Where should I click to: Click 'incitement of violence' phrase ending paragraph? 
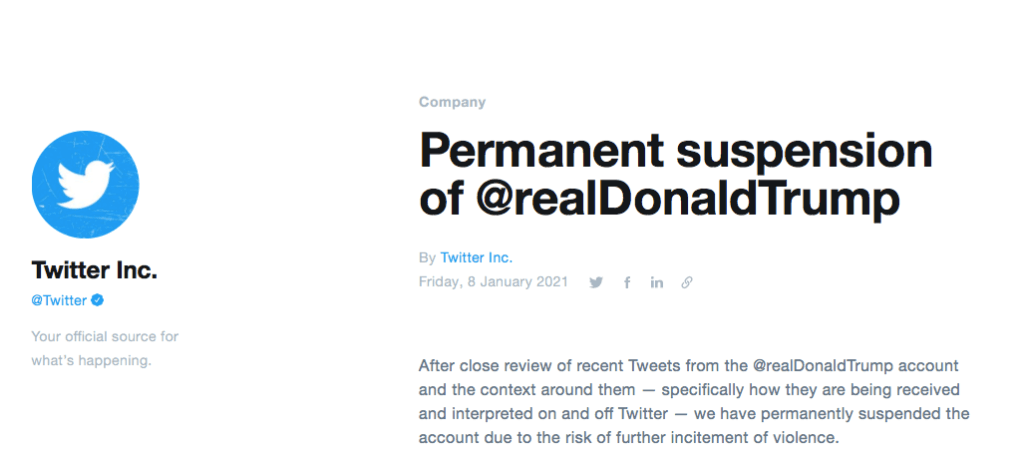tap(771, 438)
